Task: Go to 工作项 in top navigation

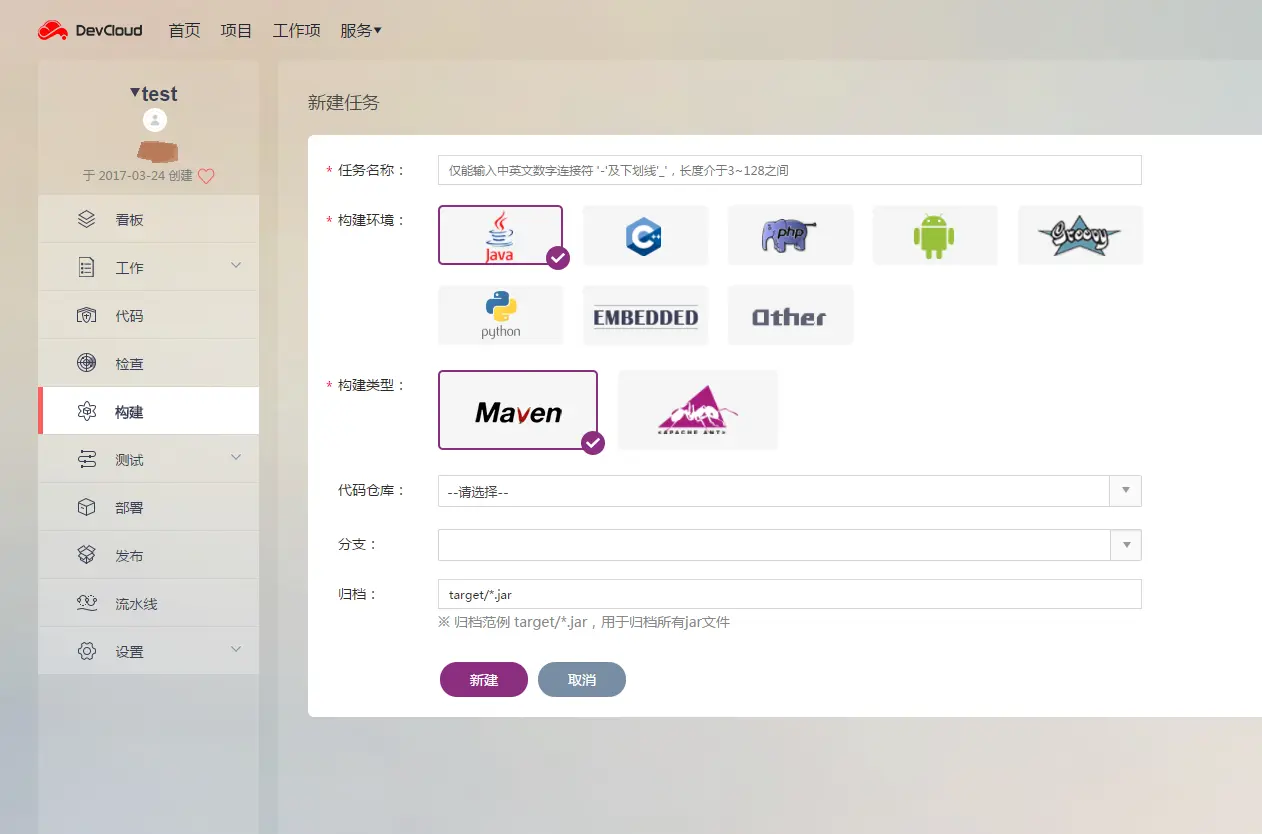Action: click(x=296, y=31)
